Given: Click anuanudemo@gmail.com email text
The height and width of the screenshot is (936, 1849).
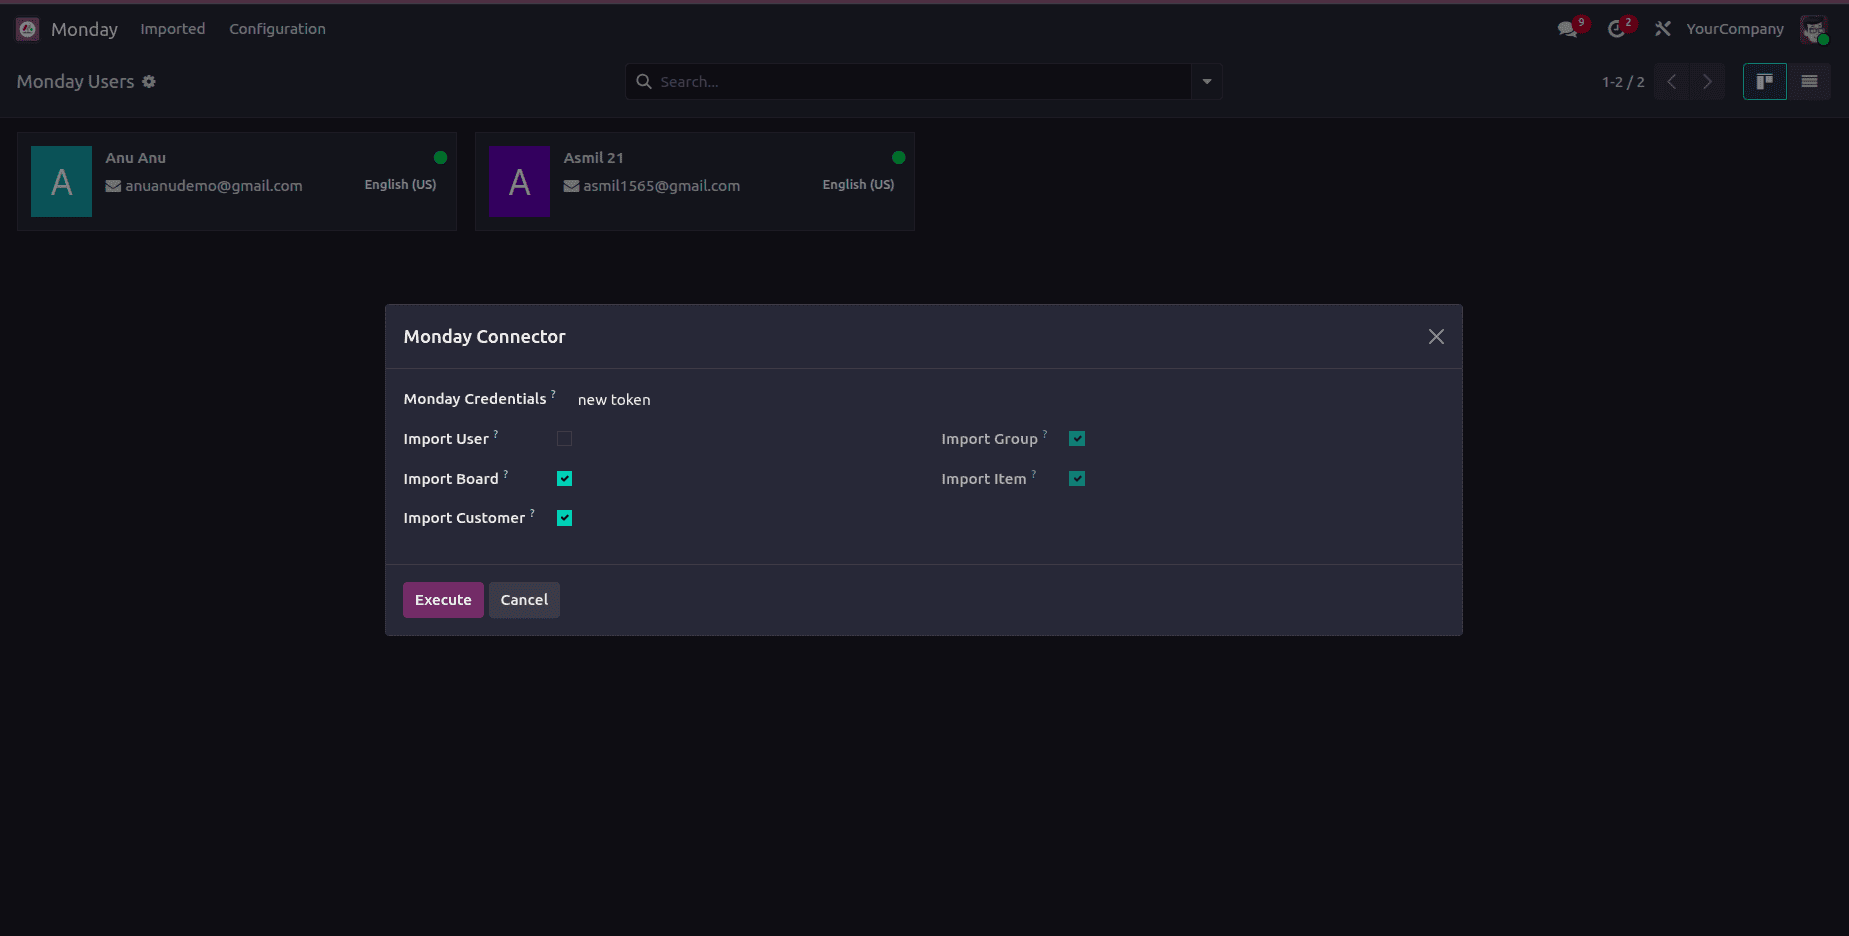Looking at the screenshot, I should point(214,186).
